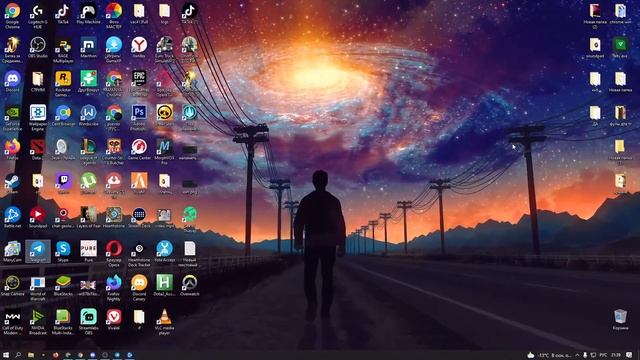This screenshot has height=360, width=640.
Task: Select BlueStacks Multi-Instance Manager shortcut
Action: pos(63,322)
